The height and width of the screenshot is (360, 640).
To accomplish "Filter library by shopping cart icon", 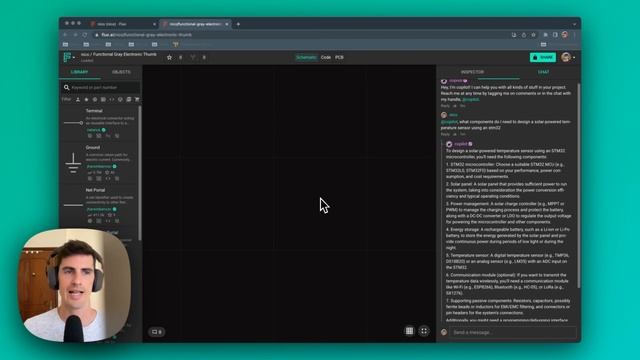I will tap(137, 100).
